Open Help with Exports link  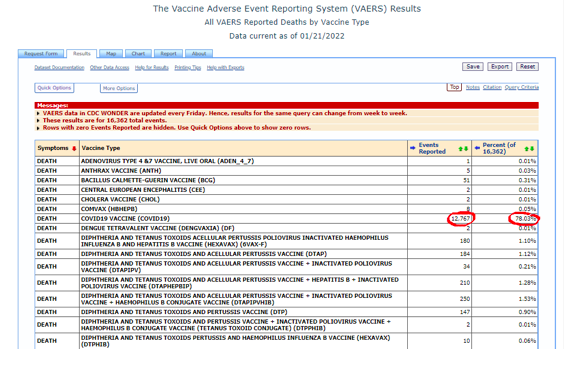[225, 68]
